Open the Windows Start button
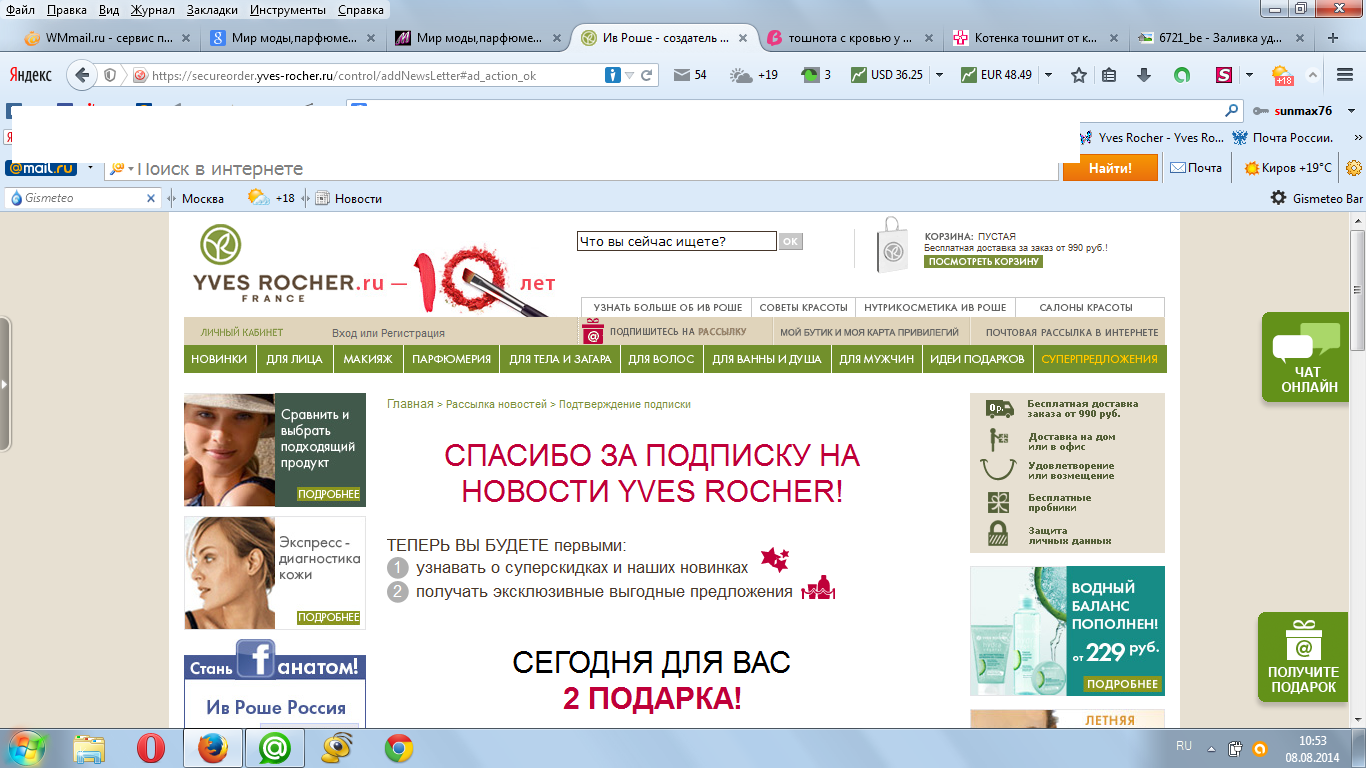 [x=27, y=748]
